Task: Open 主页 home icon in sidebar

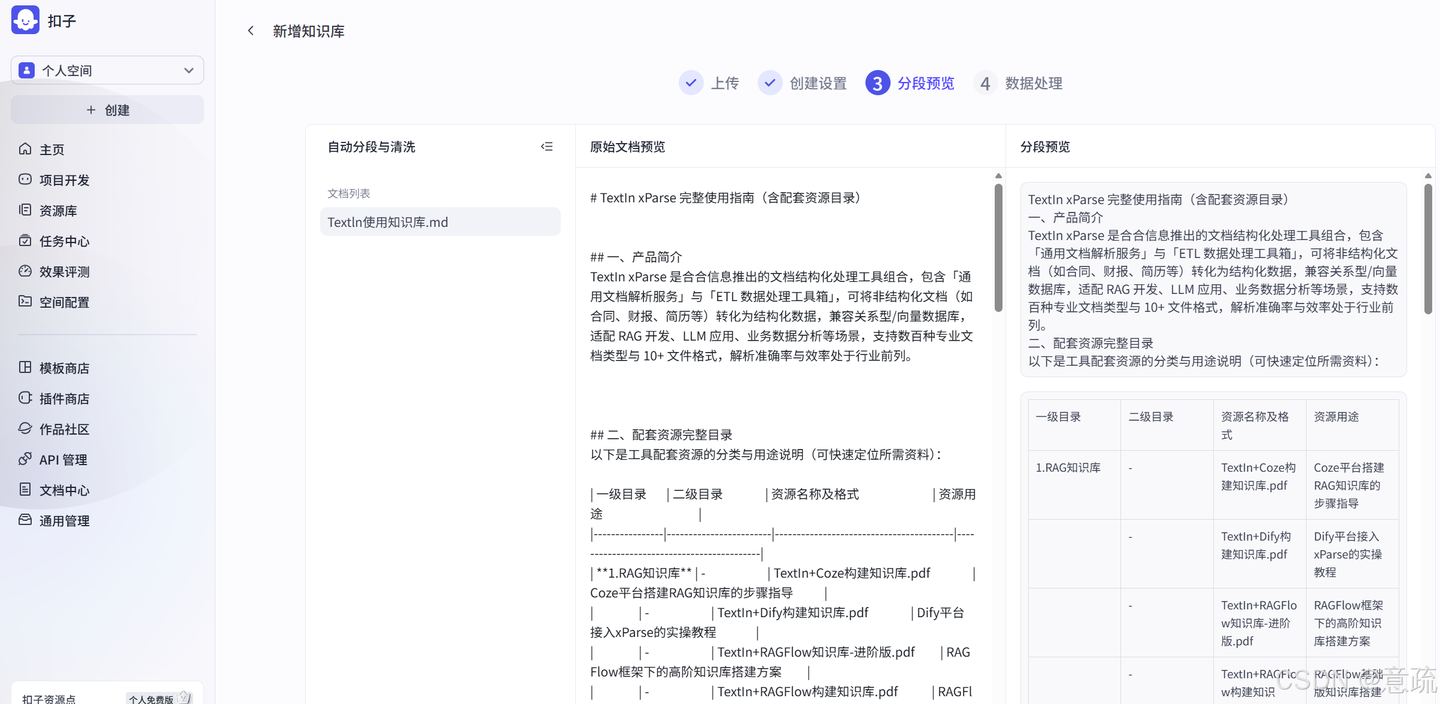Action: point(26,149)
